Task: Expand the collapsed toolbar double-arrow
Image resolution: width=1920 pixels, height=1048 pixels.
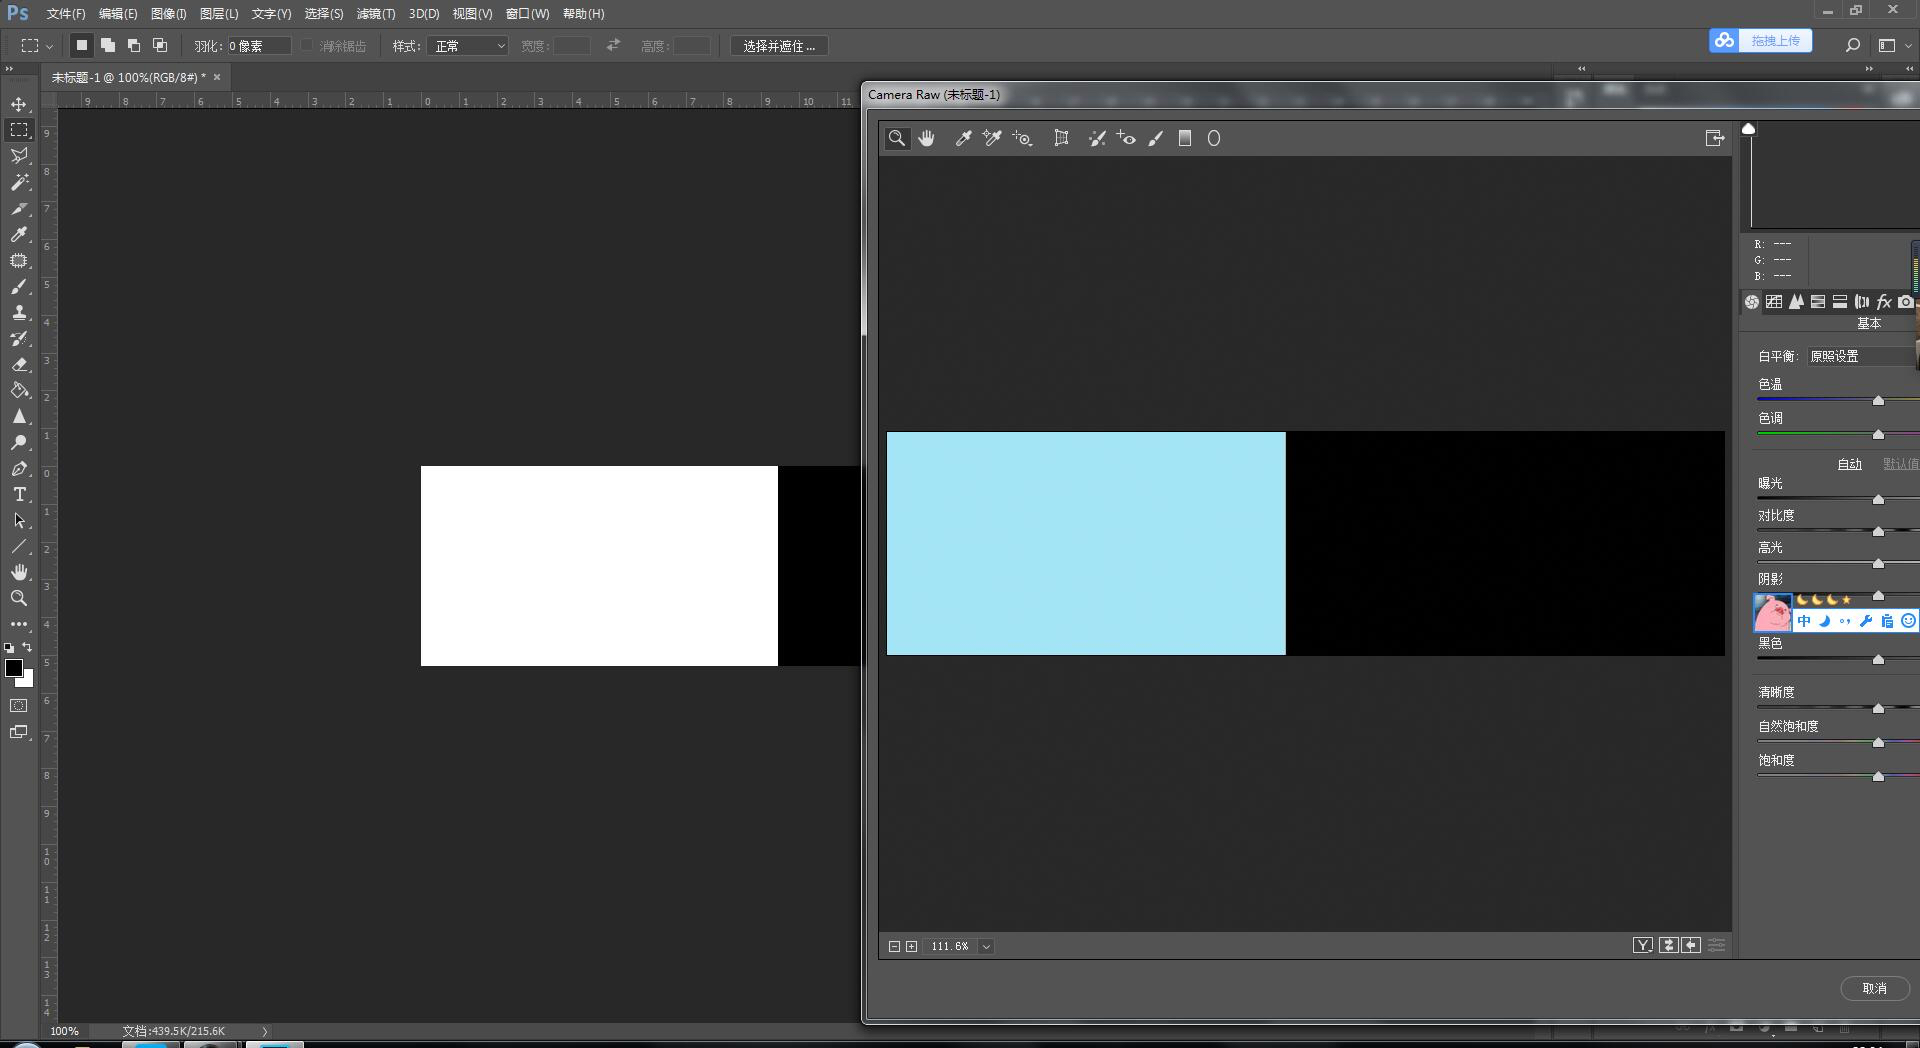Action: [x=9, y=69]
